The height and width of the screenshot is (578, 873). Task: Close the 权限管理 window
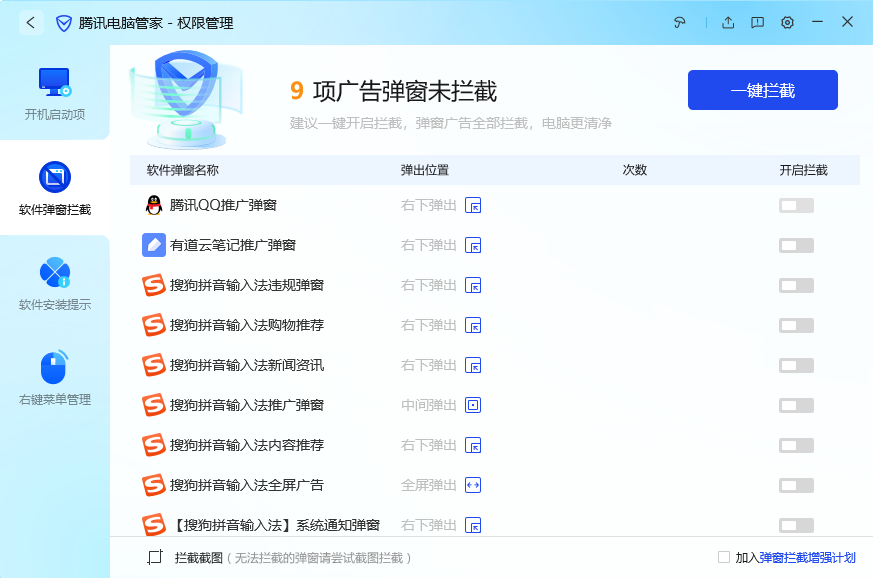[847, 22]
